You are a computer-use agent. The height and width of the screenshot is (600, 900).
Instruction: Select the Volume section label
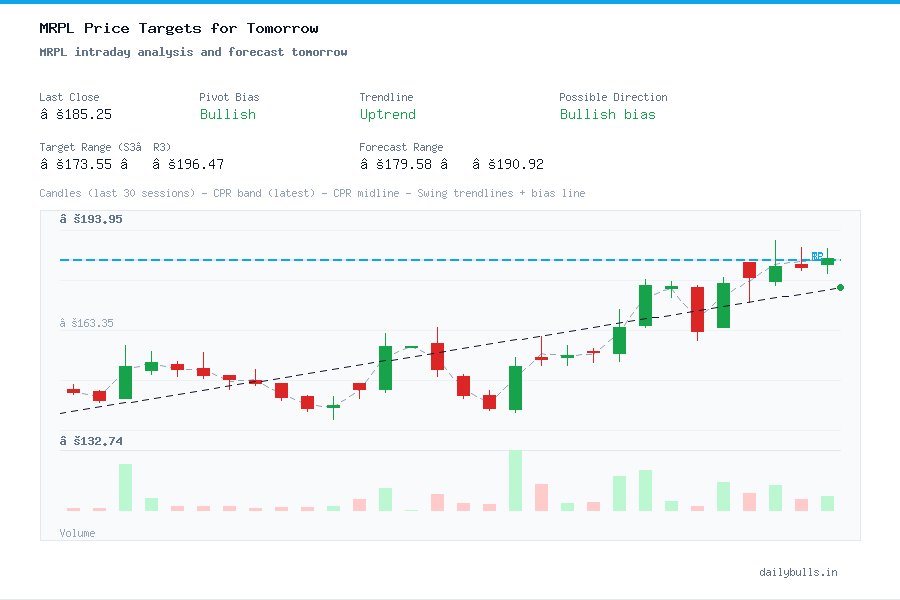coord(77,533)
